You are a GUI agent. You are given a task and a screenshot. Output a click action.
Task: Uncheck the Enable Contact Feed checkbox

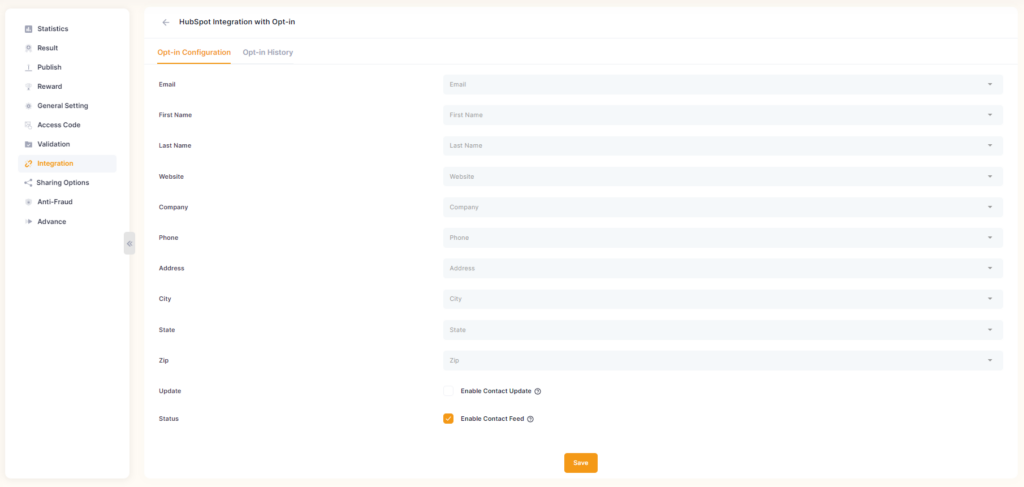[448, 418]
